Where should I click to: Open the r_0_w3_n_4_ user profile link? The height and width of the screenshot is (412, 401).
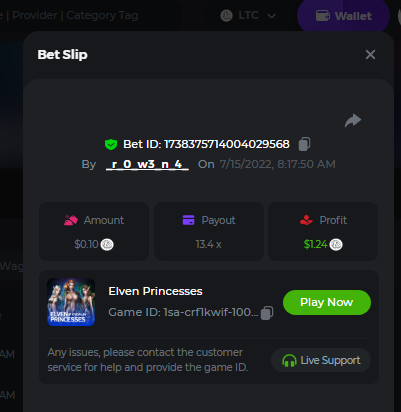coord(147,164)
